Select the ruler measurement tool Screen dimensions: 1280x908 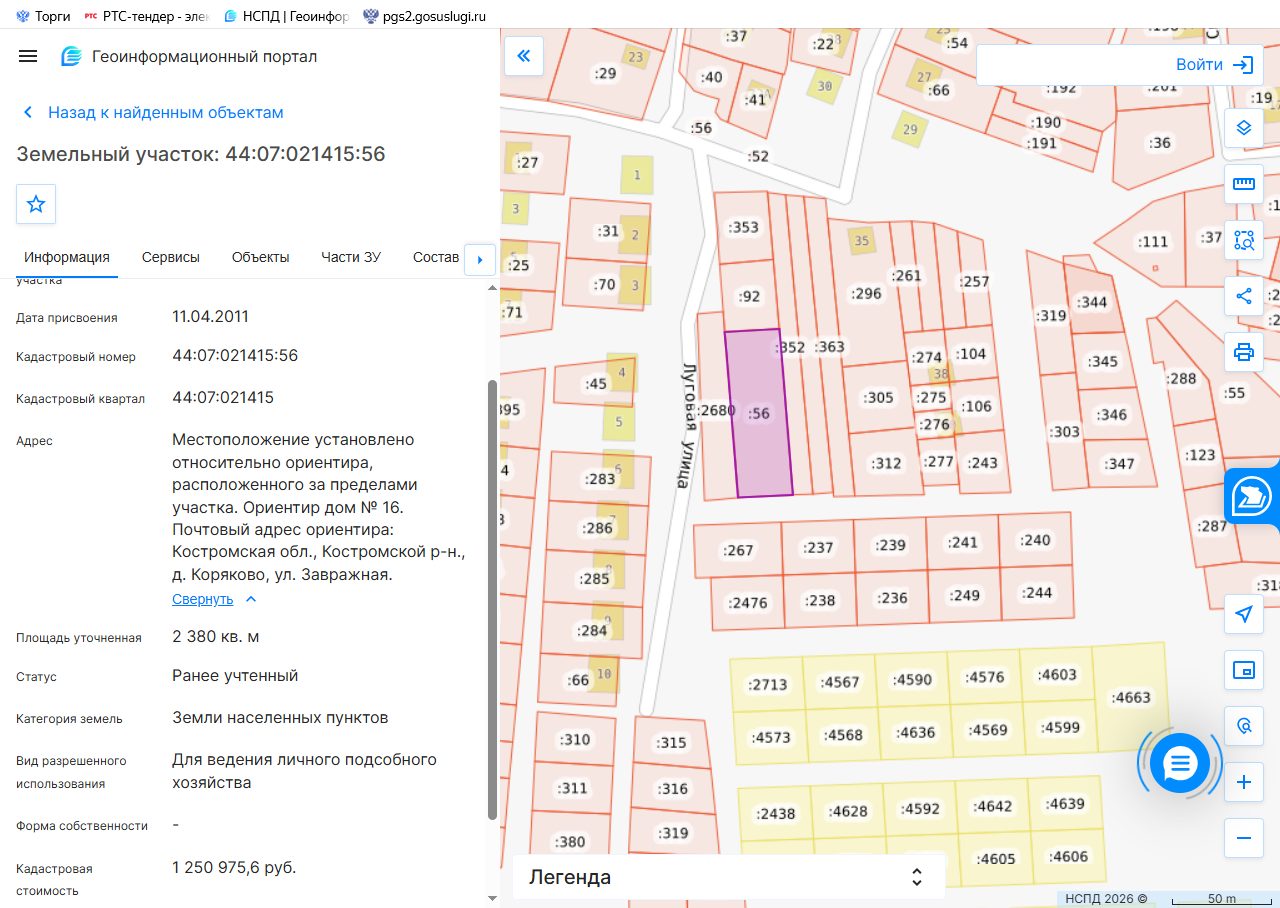[1244, 184]
